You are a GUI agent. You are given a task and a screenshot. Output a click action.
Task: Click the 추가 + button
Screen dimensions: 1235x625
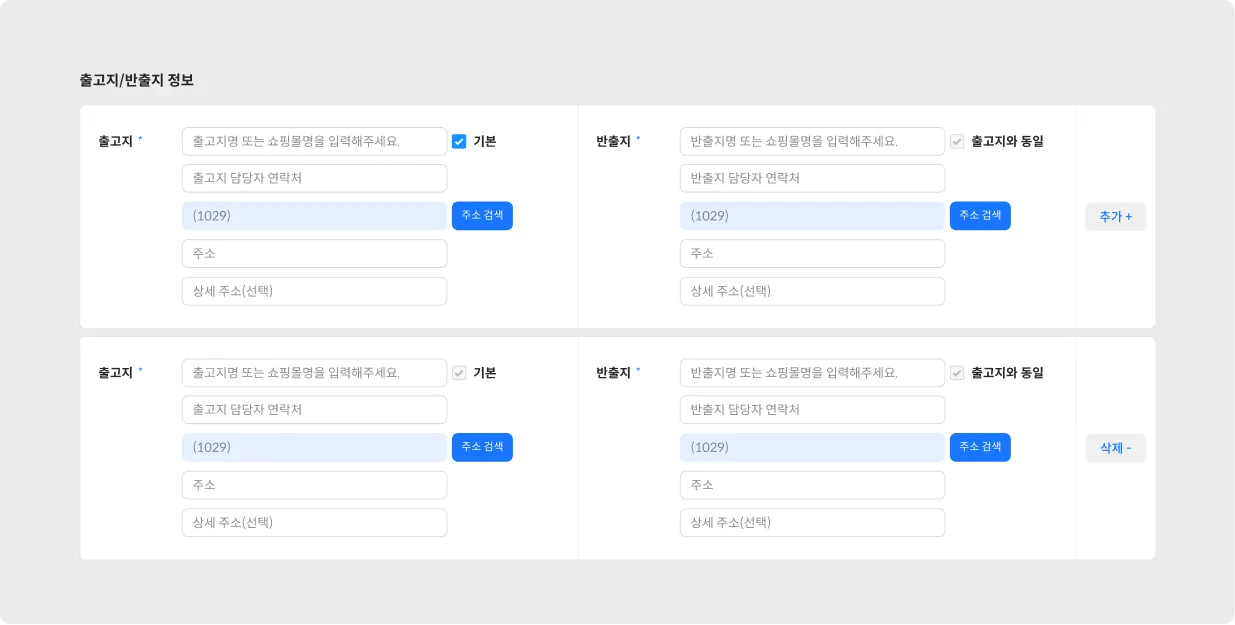coord(1115,217)
